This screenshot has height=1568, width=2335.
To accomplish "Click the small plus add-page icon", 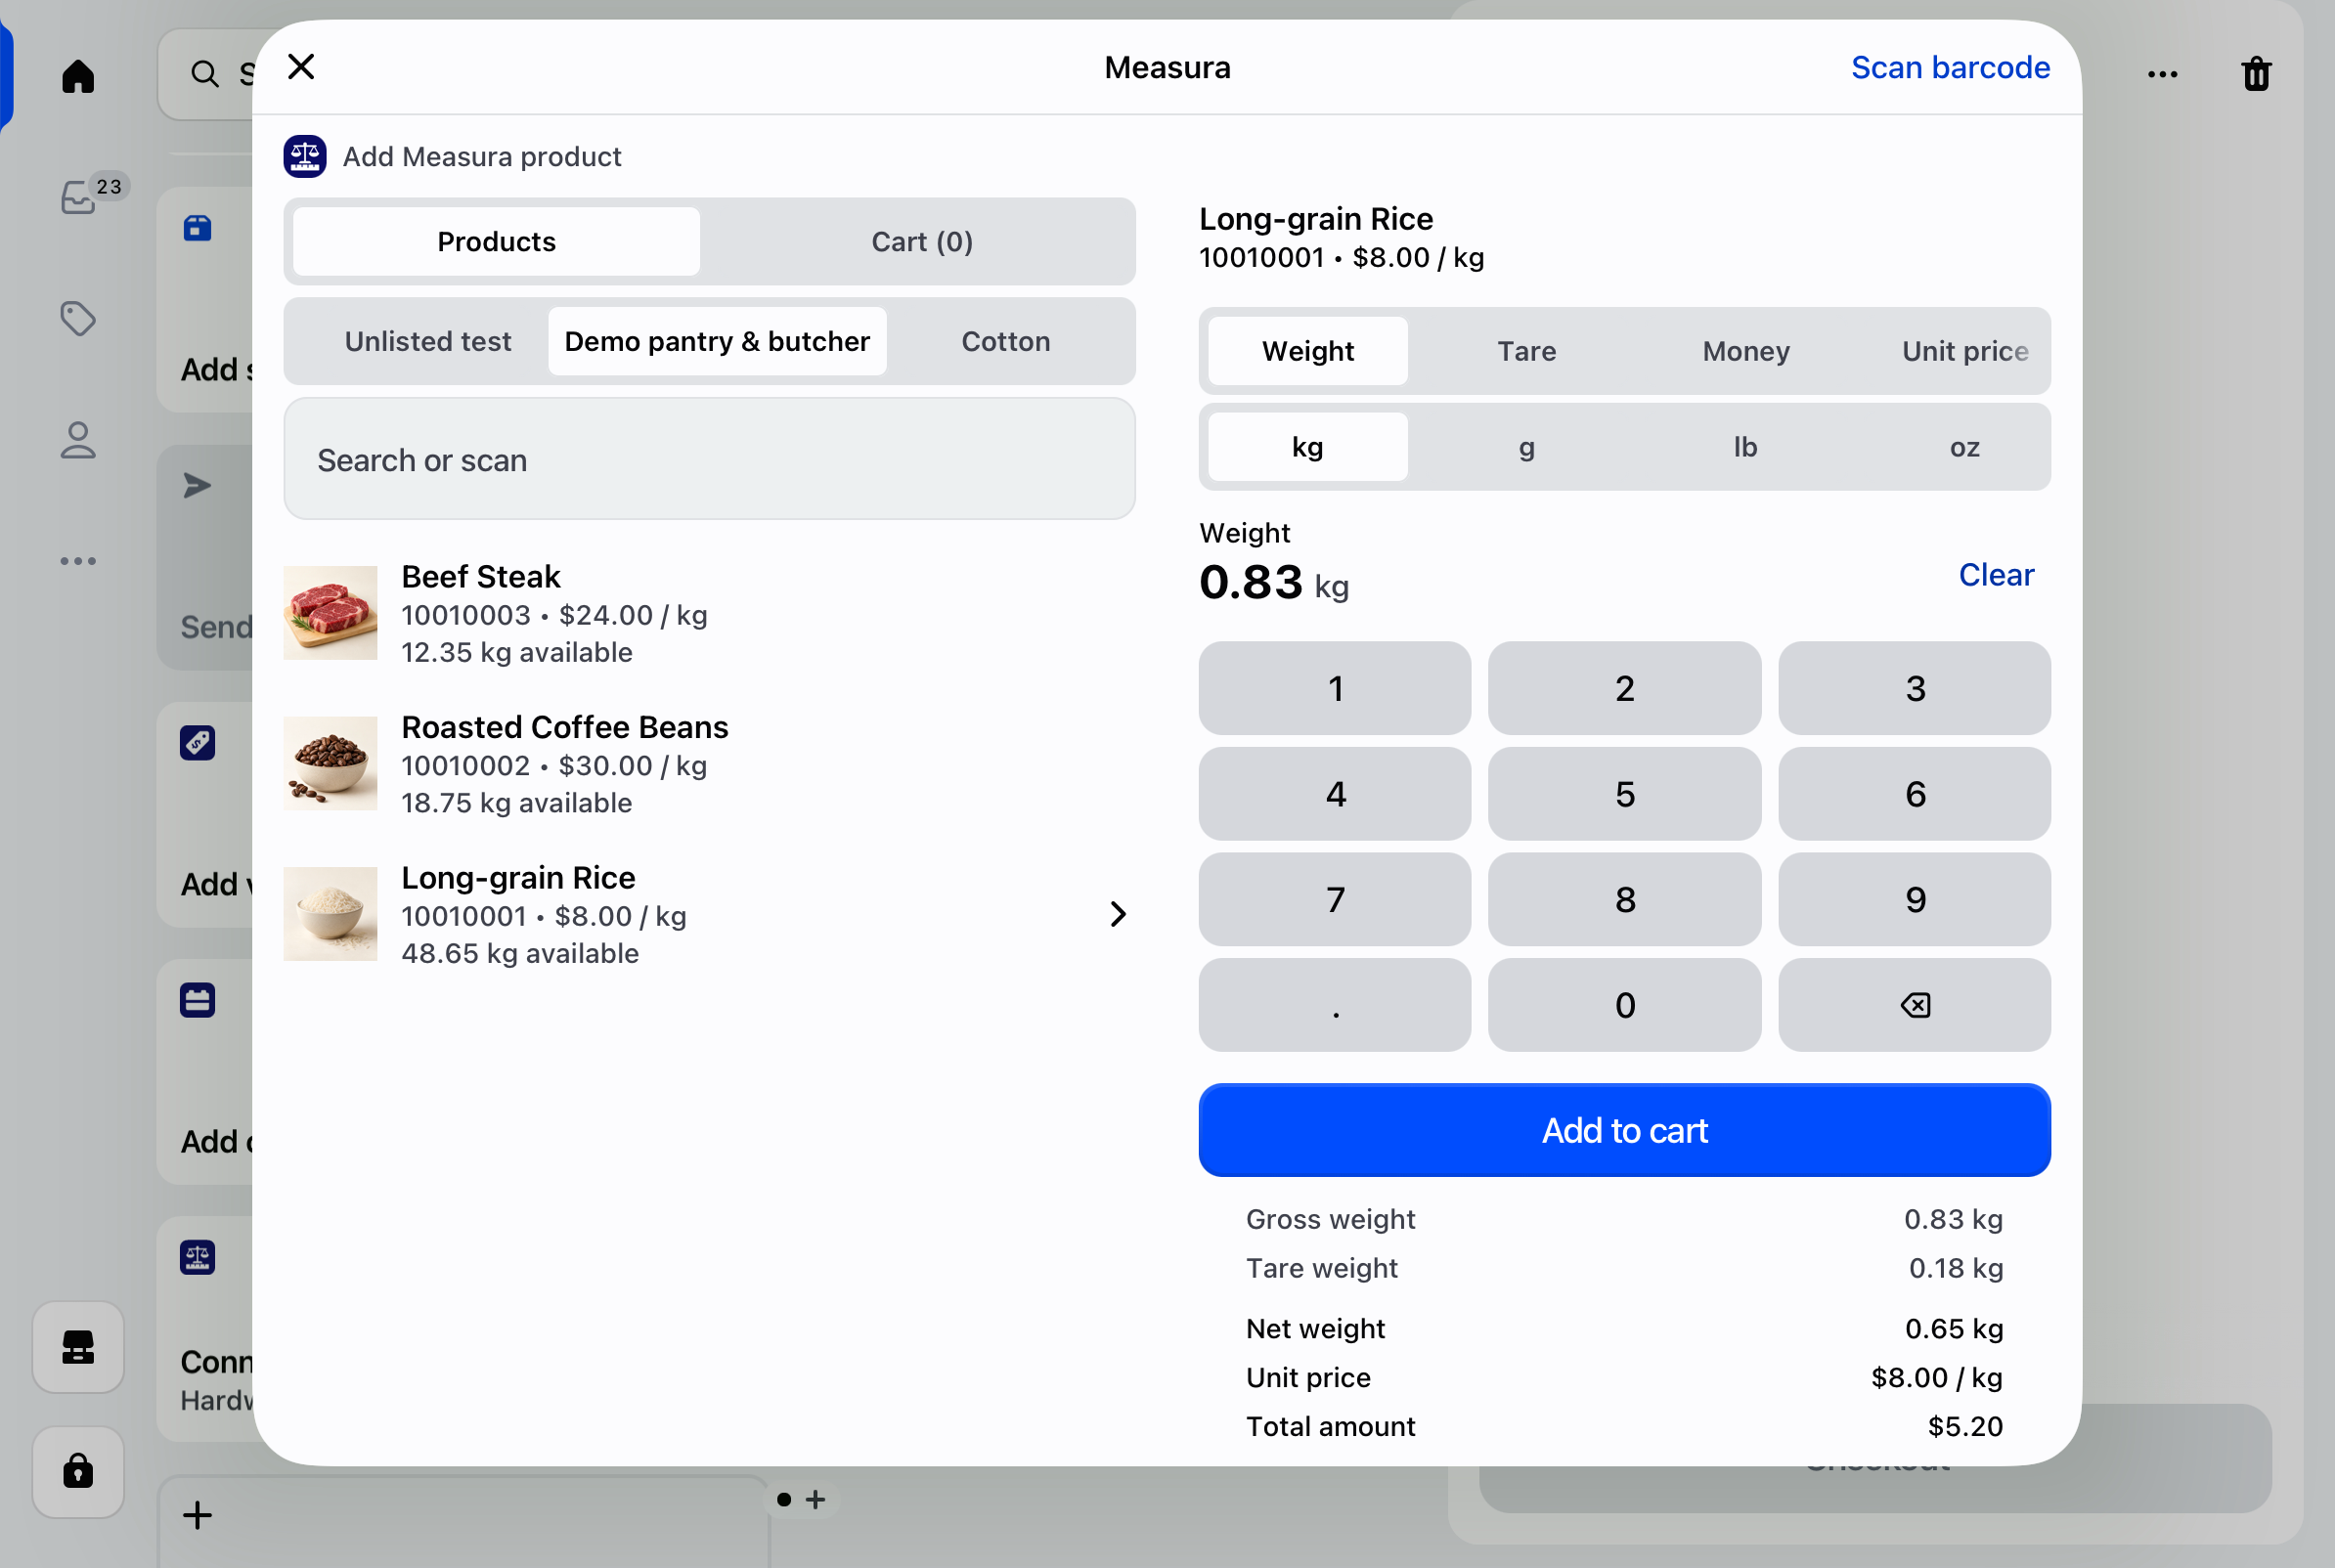I will 816,1499.
